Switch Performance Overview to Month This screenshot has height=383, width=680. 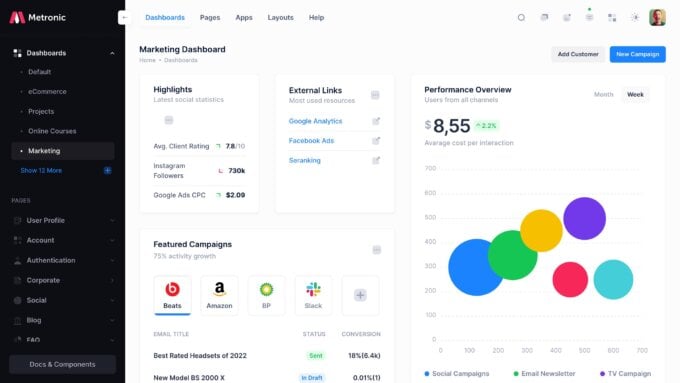(x=603, y=95)
